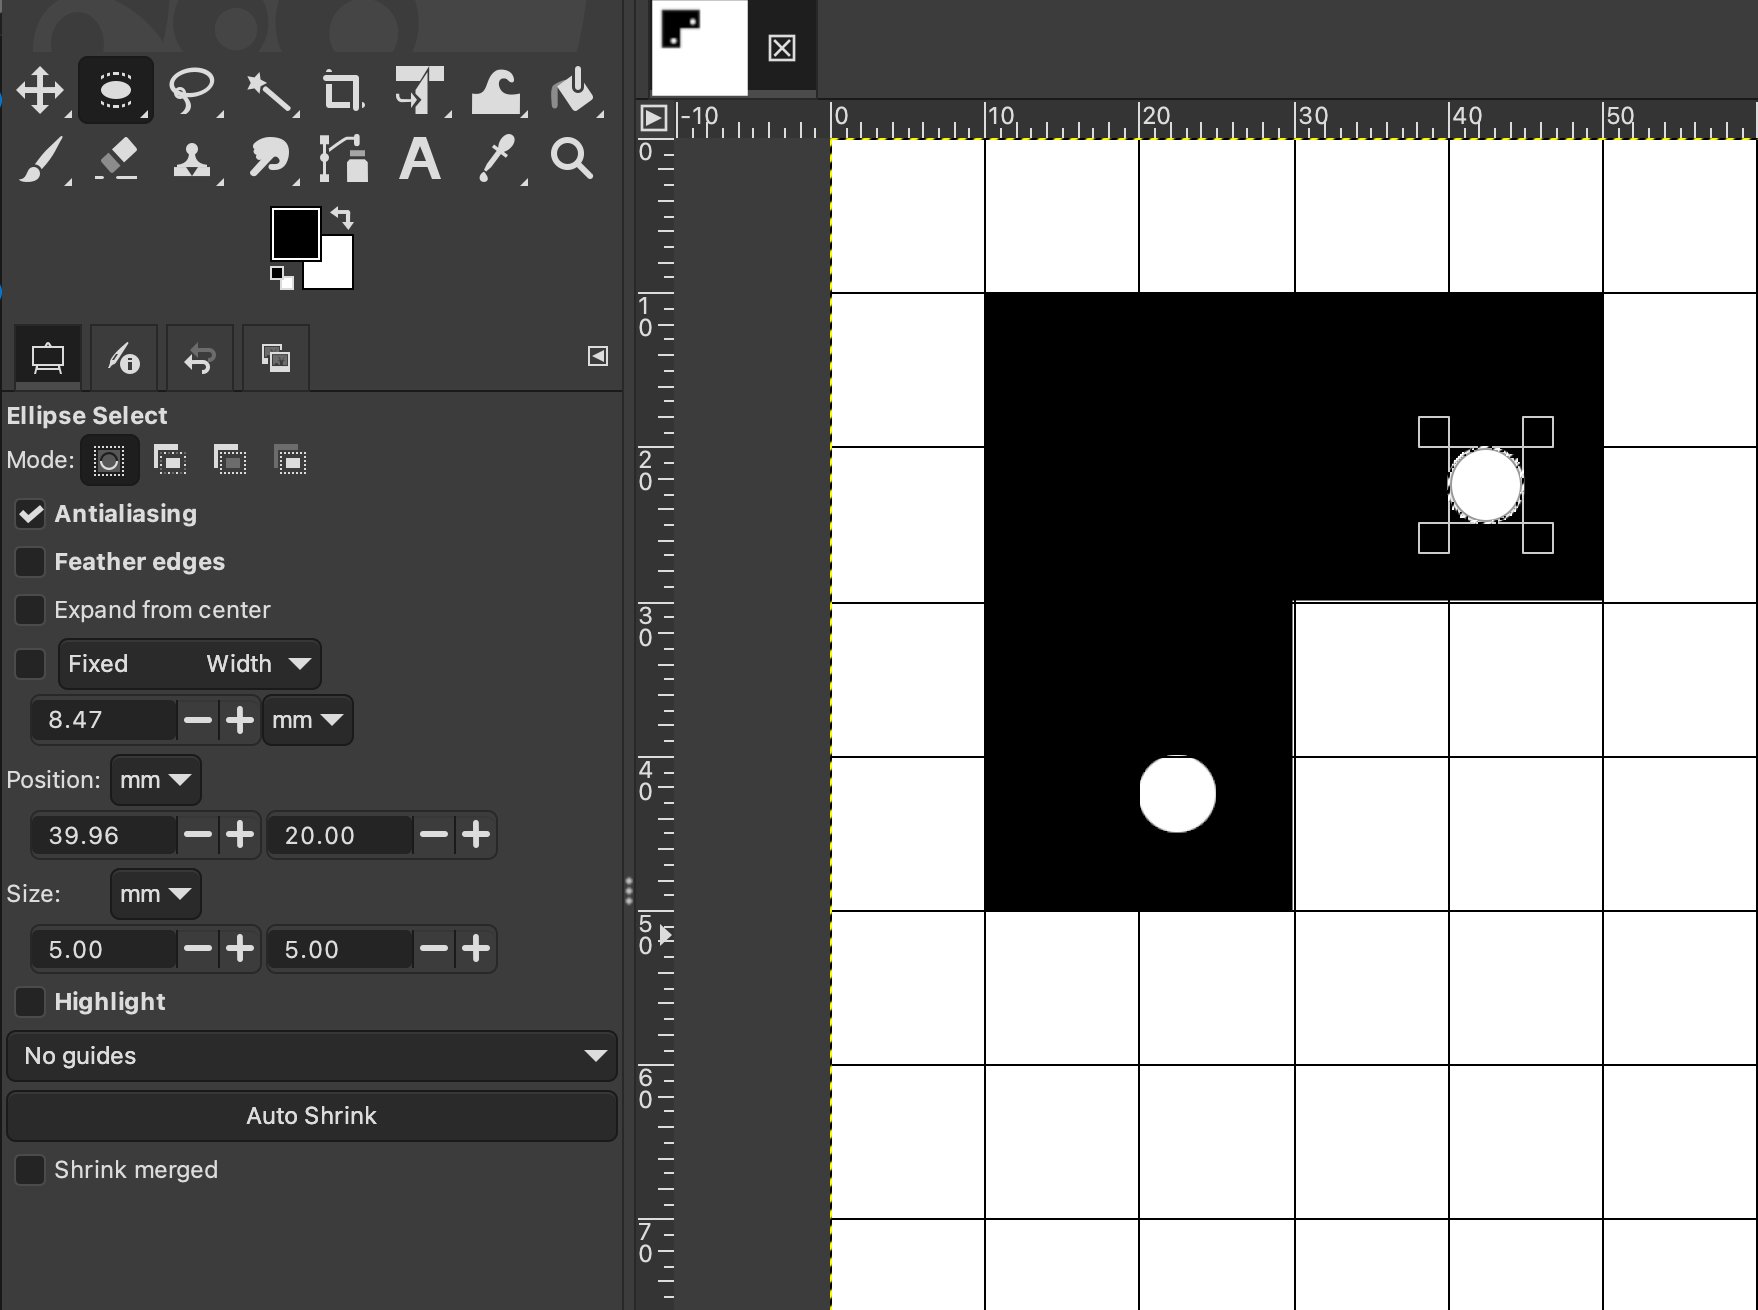Decrease the Position X value 39.96
Viewport: 1758px width, 1310px height.
[x=198, y=835]
